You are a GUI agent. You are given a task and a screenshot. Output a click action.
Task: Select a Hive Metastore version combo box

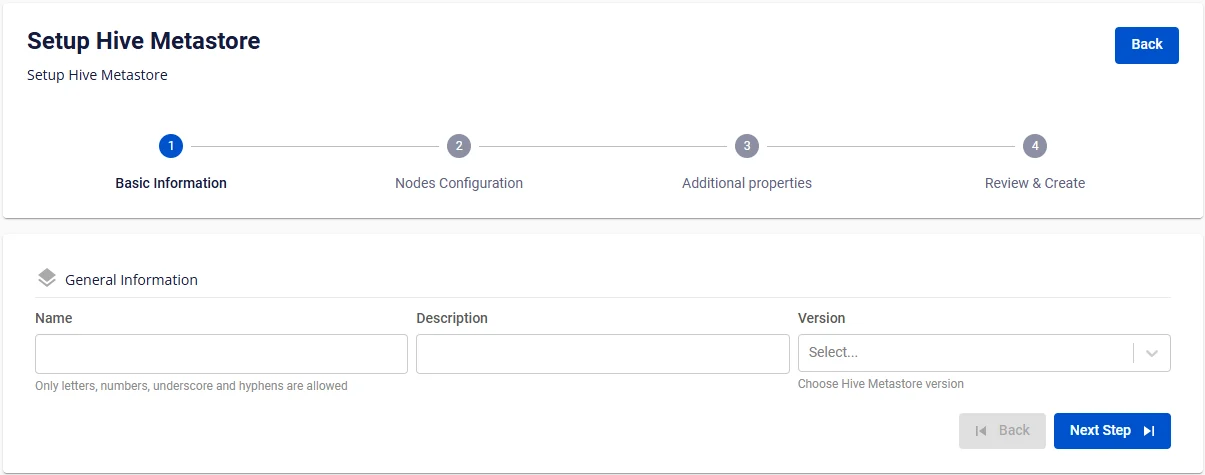click(984, 353)
